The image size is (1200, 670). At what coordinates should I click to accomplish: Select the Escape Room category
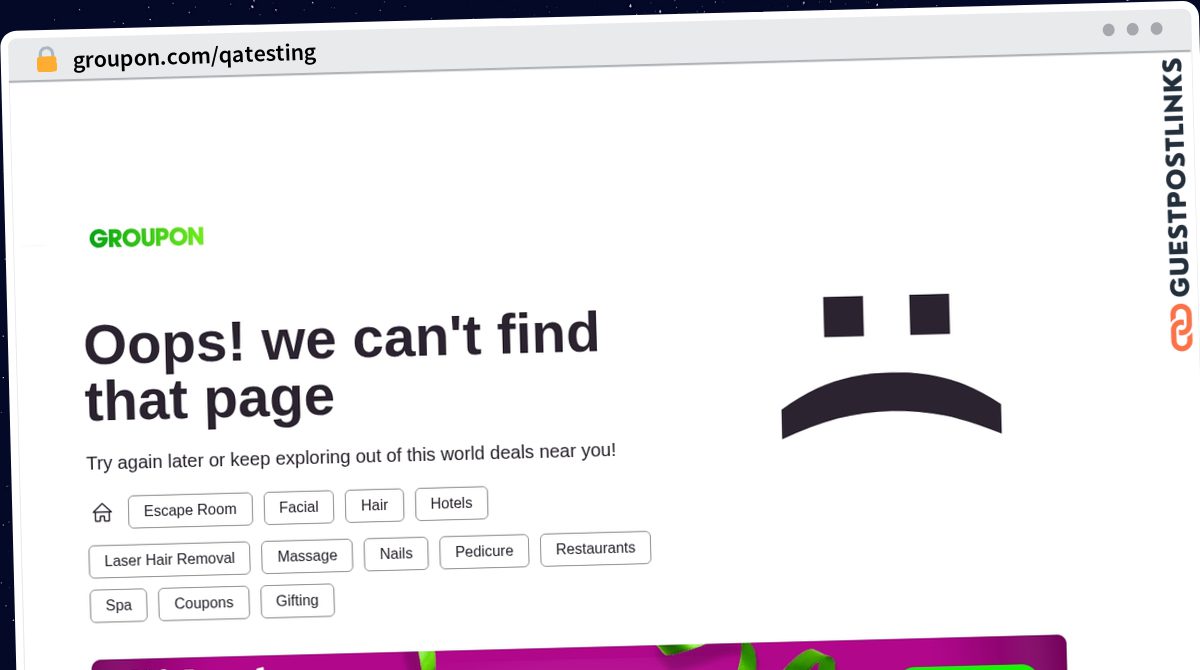click(x=190, y=510)
